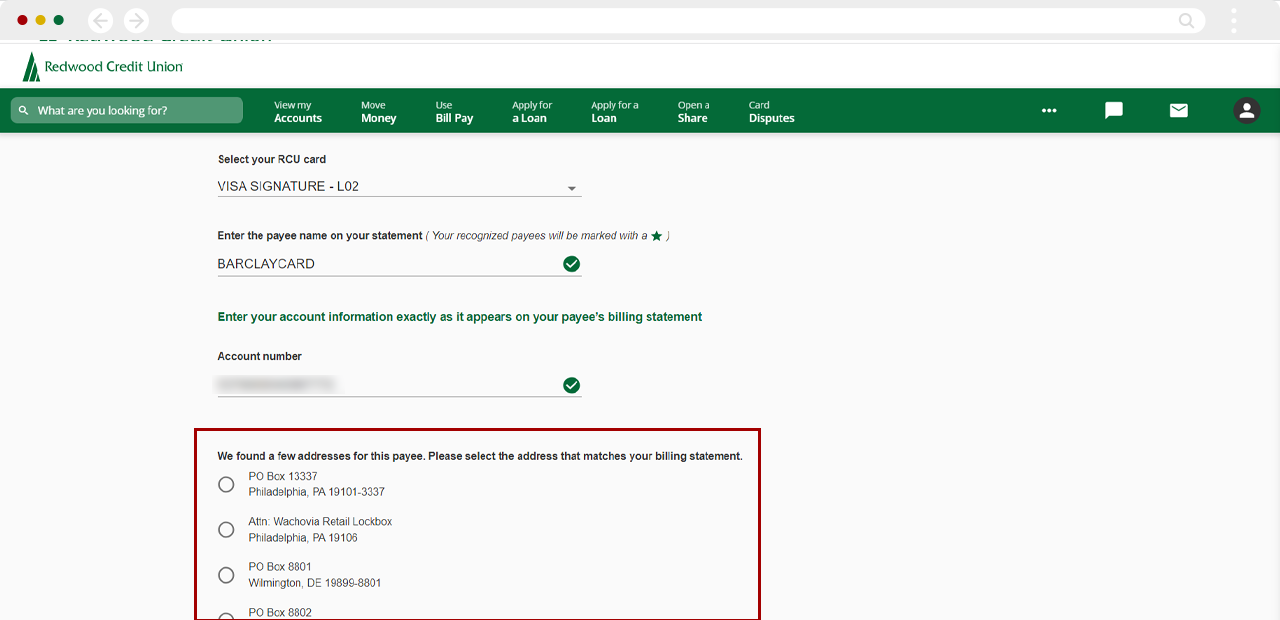Click the browser back arrow
The image size is (1280, 620).
[x=100, y=20]
